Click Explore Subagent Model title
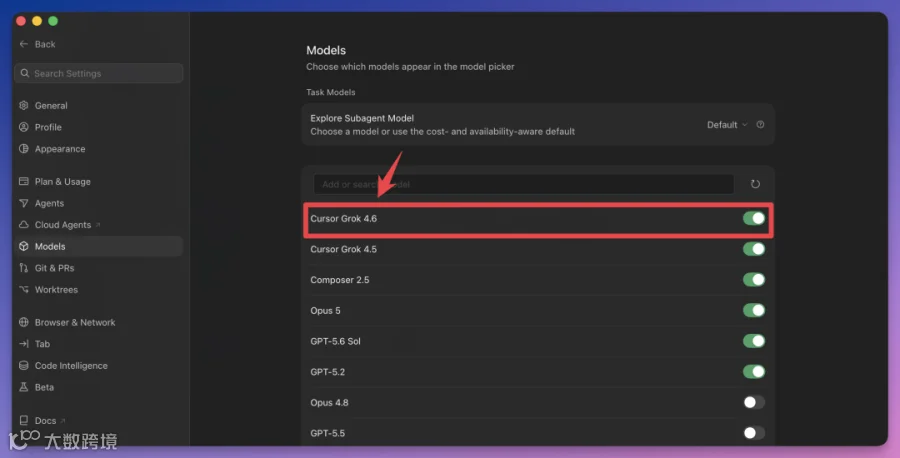The width and height of the screenshot is (900, 458). click(x=362, y=118)
